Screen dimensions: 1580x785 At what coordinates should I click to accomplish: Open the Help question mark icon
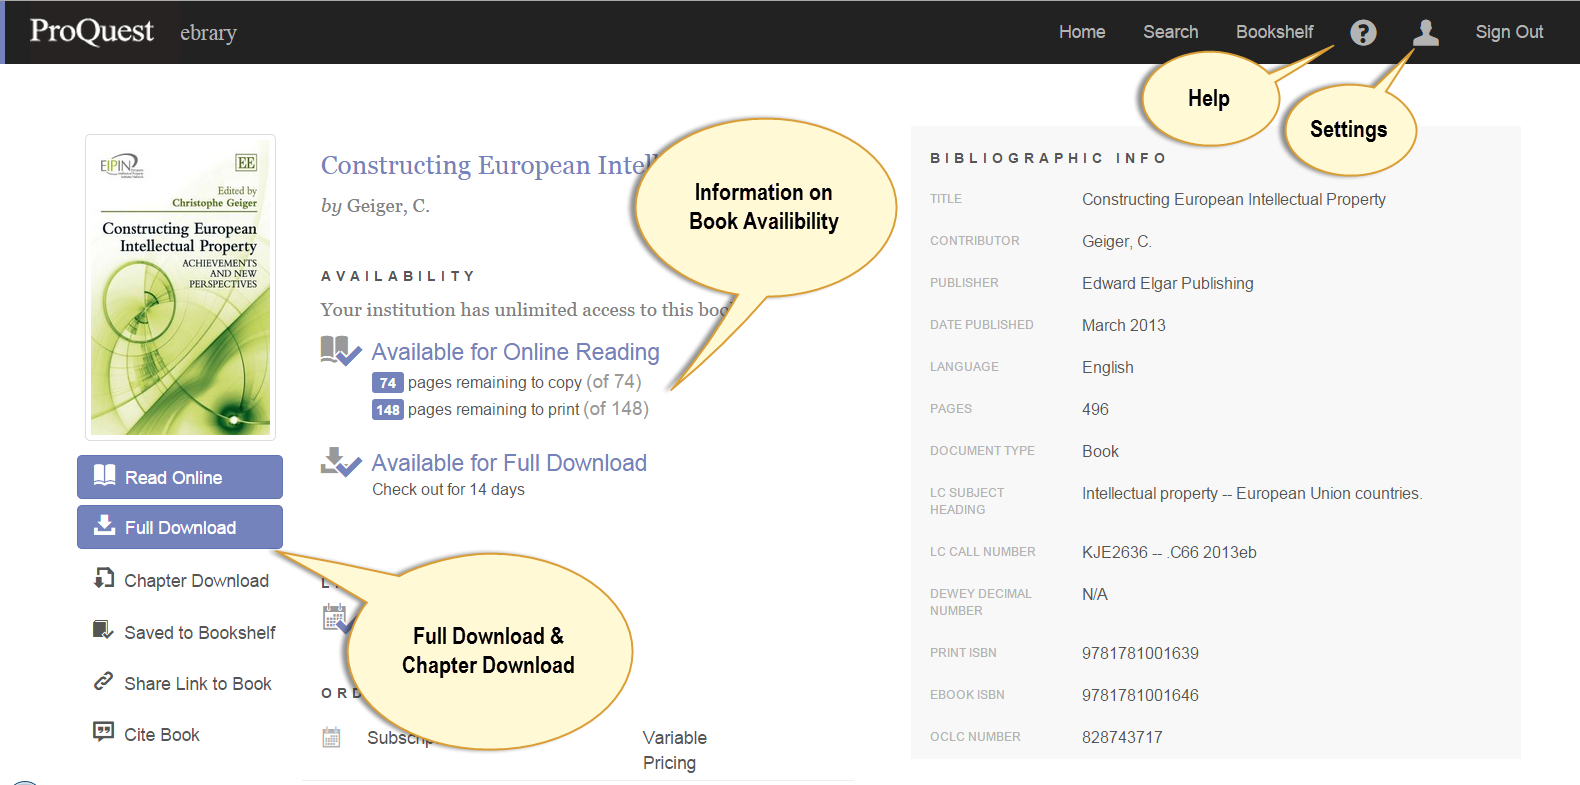[x=1363, y=33]
